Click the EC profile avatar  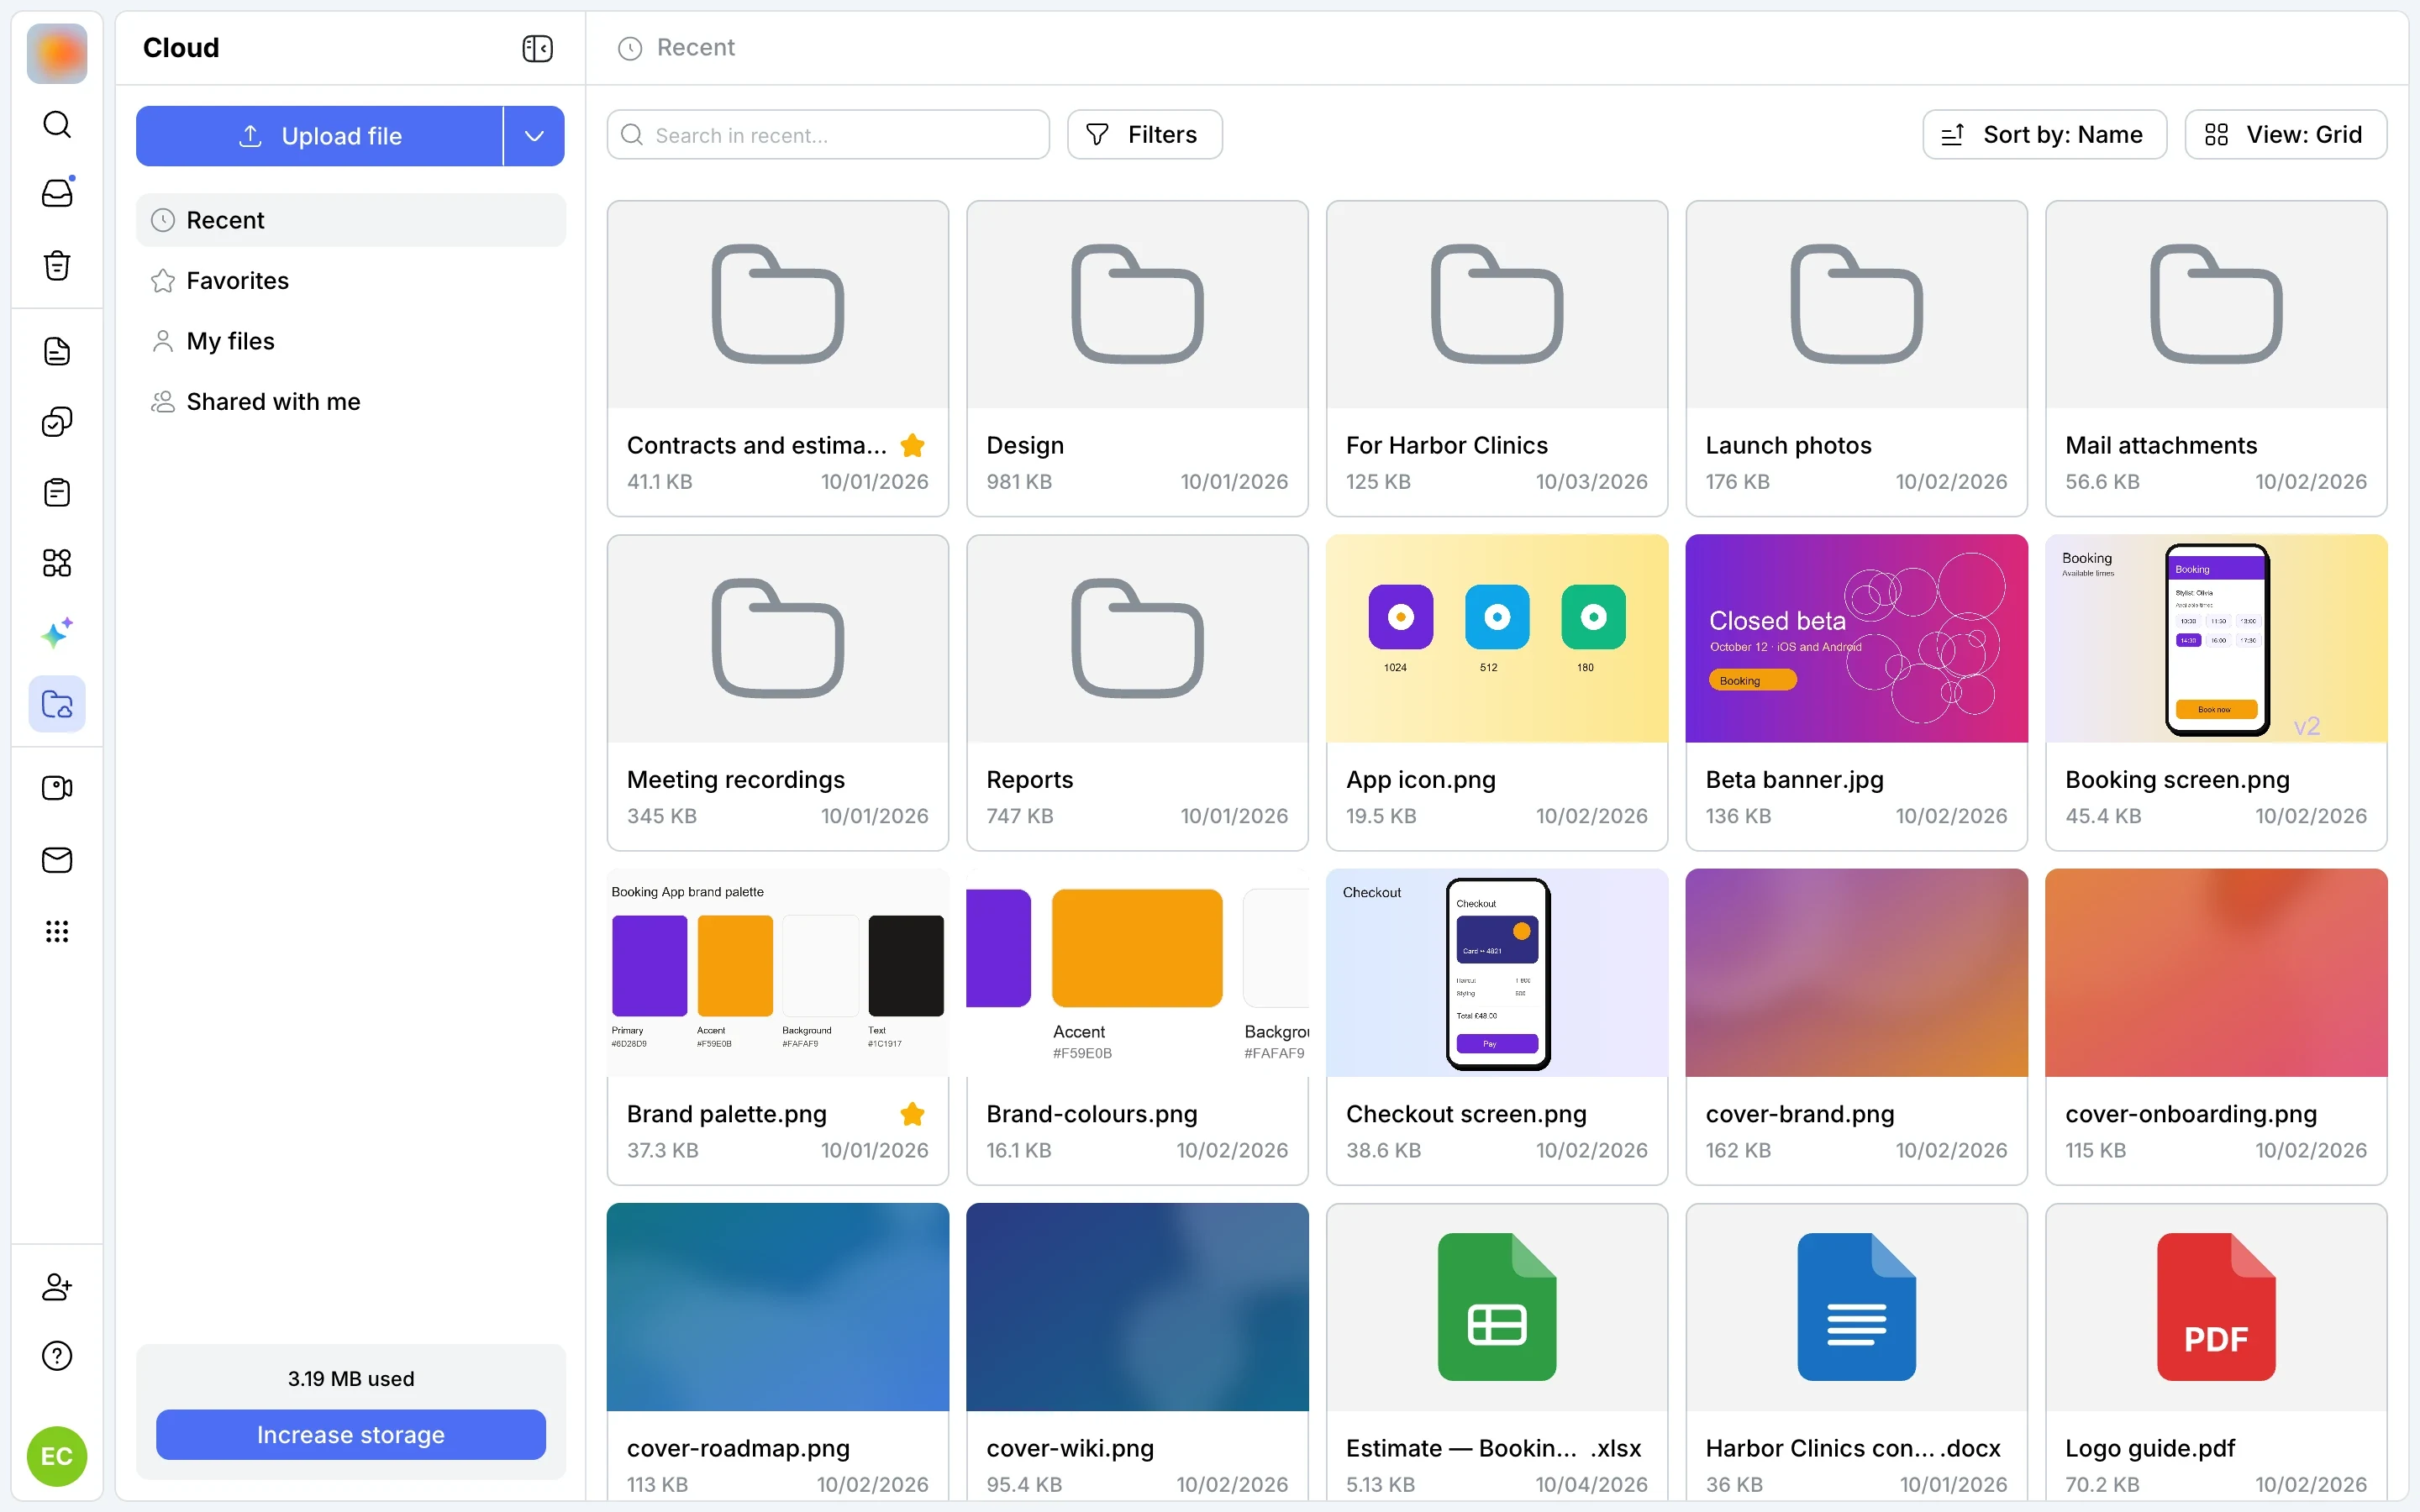tap(57, 1456)
